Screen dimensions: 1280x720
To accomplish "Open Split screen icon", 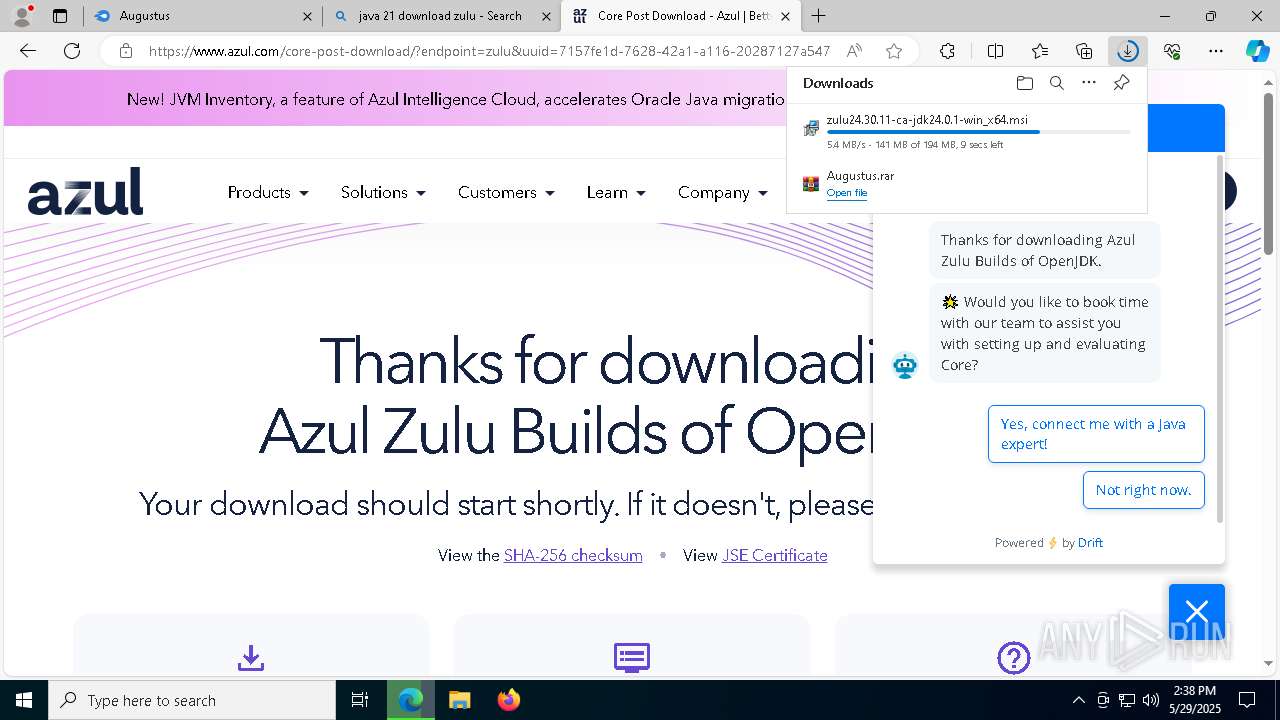I will (995, 51).
